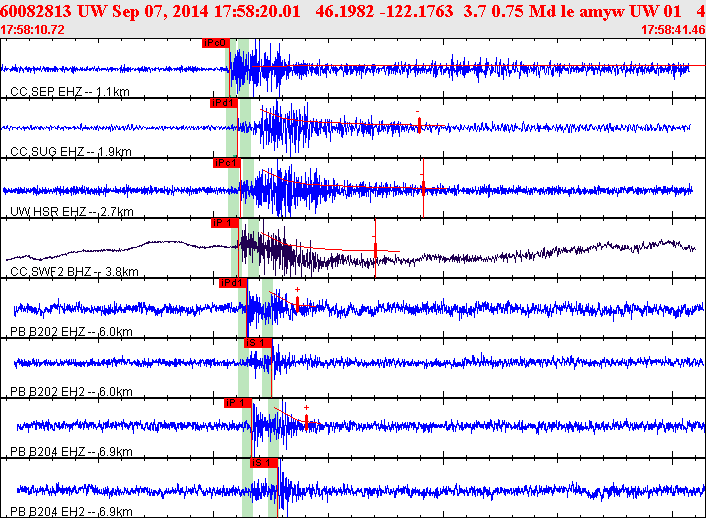Select the iP 1 pick flag on PB.B204 EHZ
This screenshot has width=706, height=518.
point(238,403)
